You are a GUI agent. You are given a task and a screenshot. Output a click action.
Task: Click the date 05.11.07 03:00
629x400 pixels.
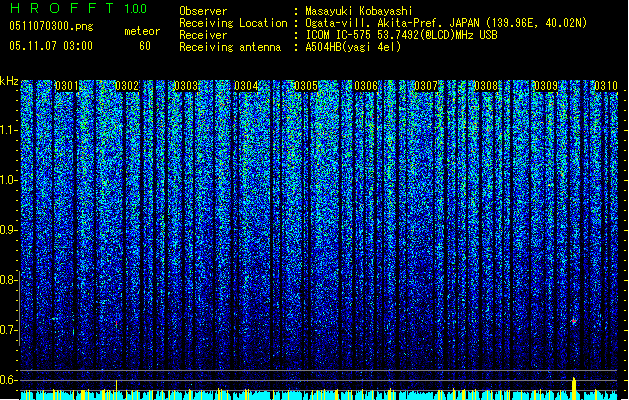[x=51, y=46]
